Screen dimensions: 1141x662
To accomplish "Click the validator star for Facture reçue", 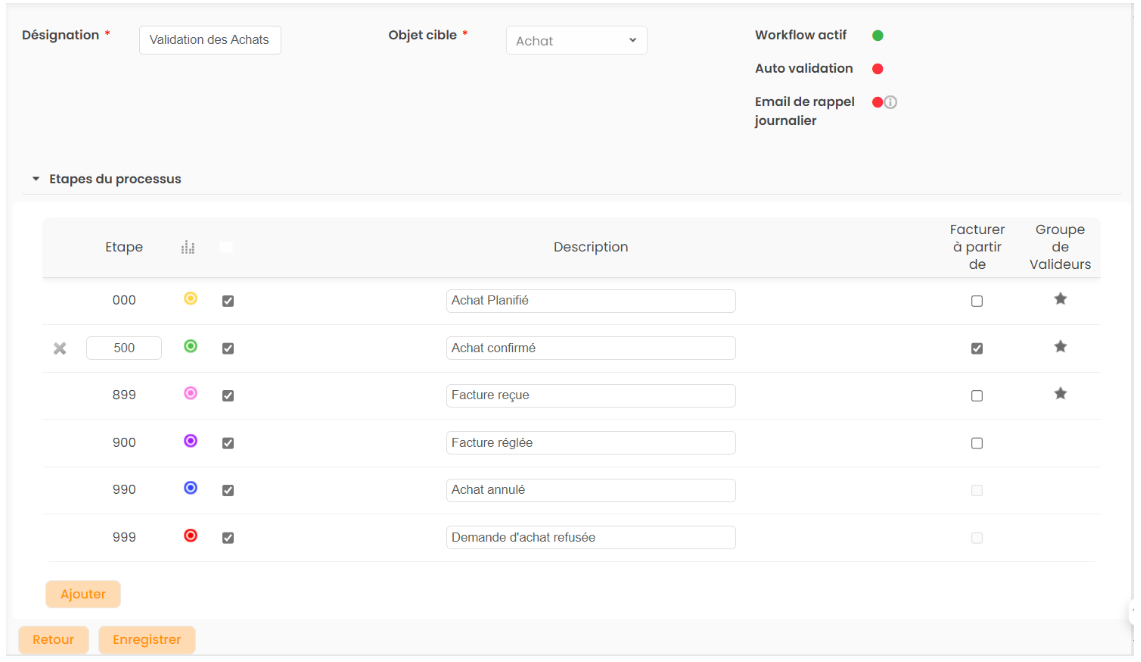I will tap(1060, 394).
